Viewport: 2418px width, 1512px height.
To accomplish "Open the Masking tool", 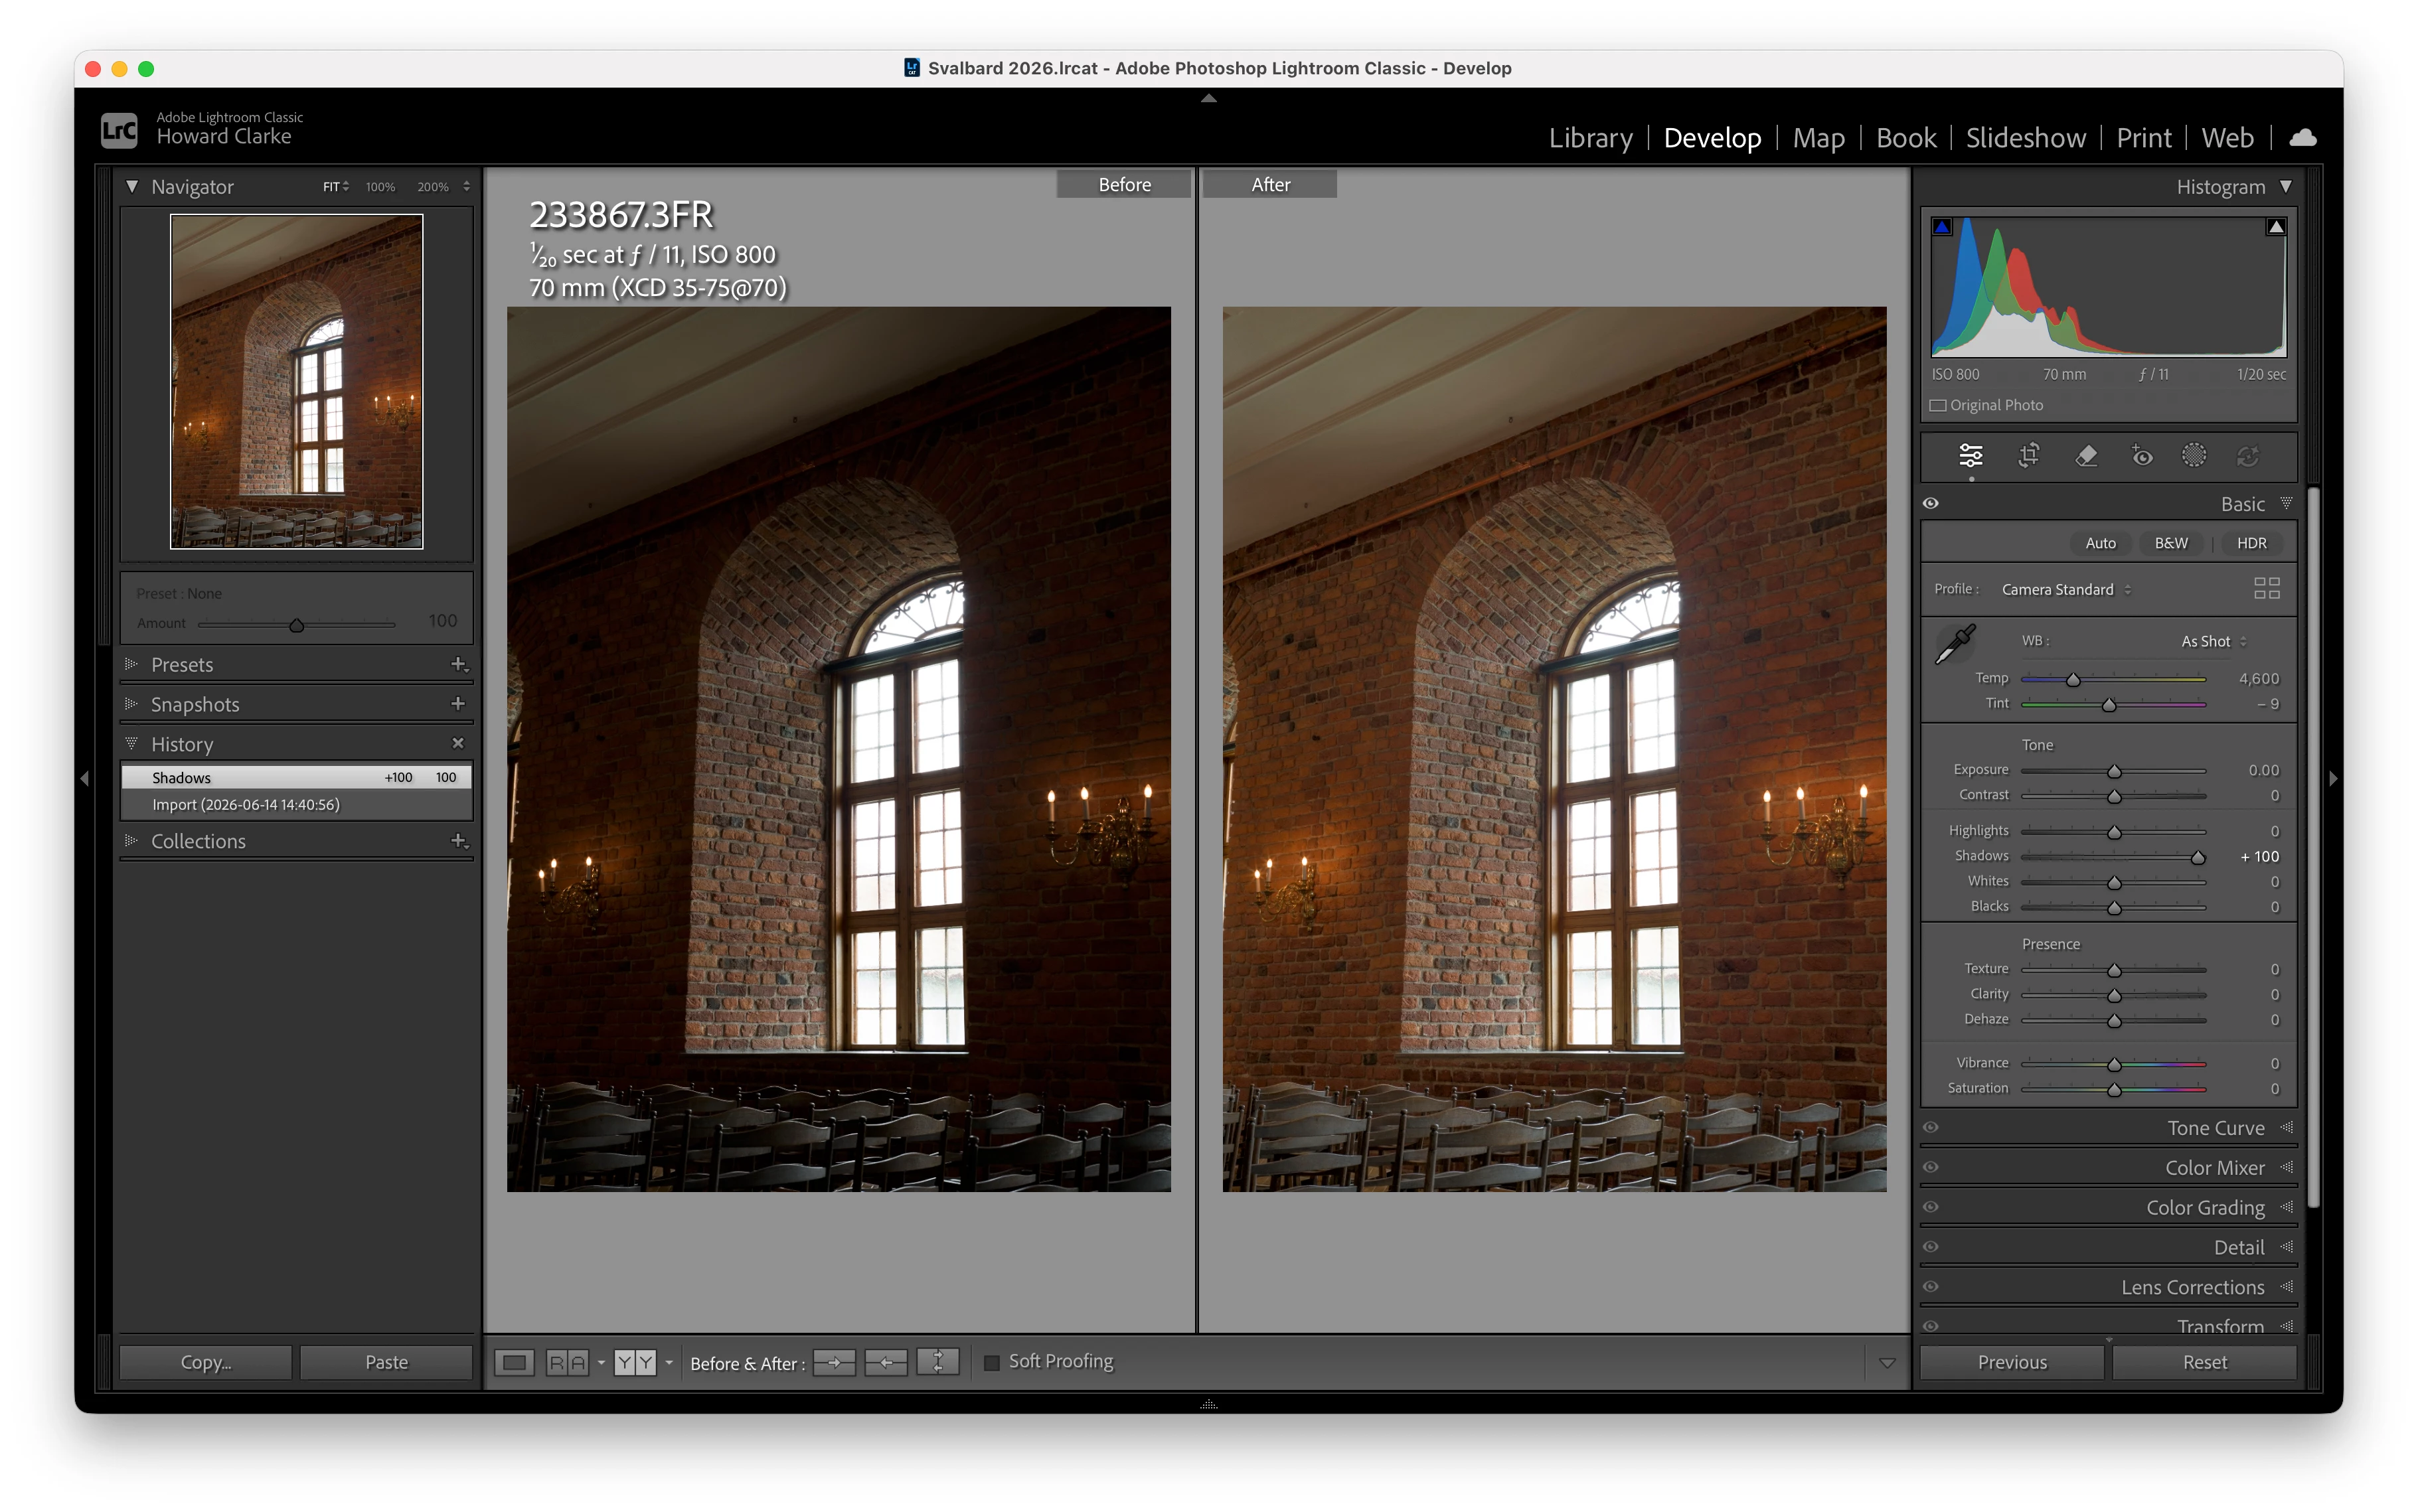I will click(x=2194, y=456).
